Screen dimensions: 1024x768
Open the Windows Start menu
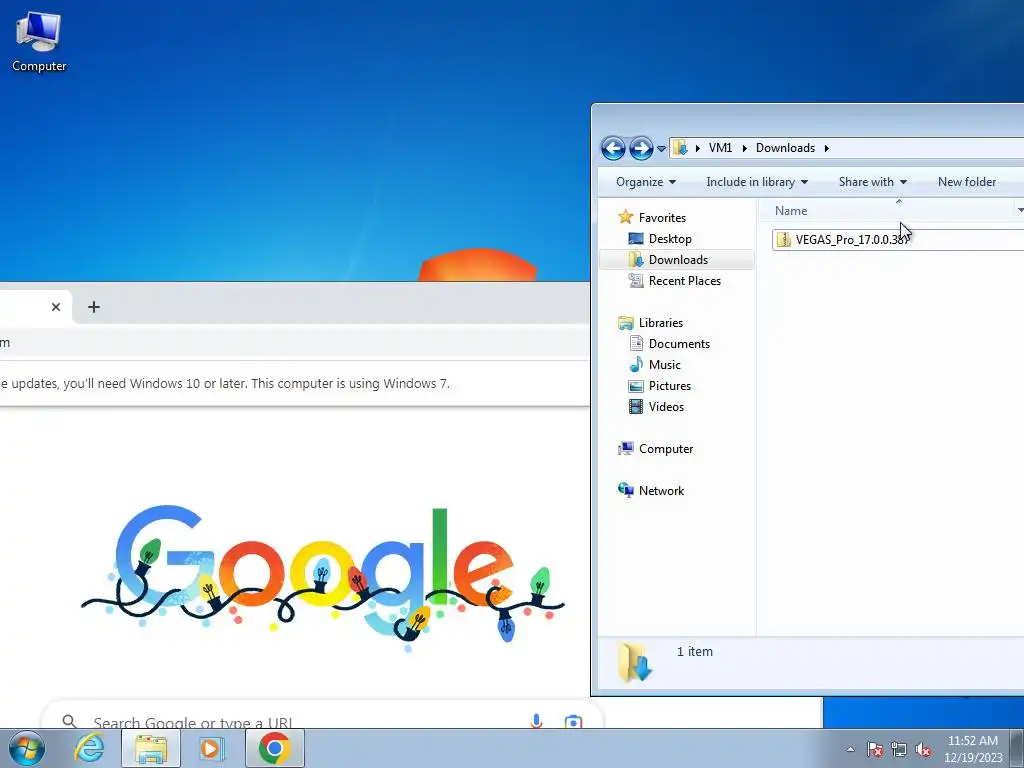(x=26, y=748)
